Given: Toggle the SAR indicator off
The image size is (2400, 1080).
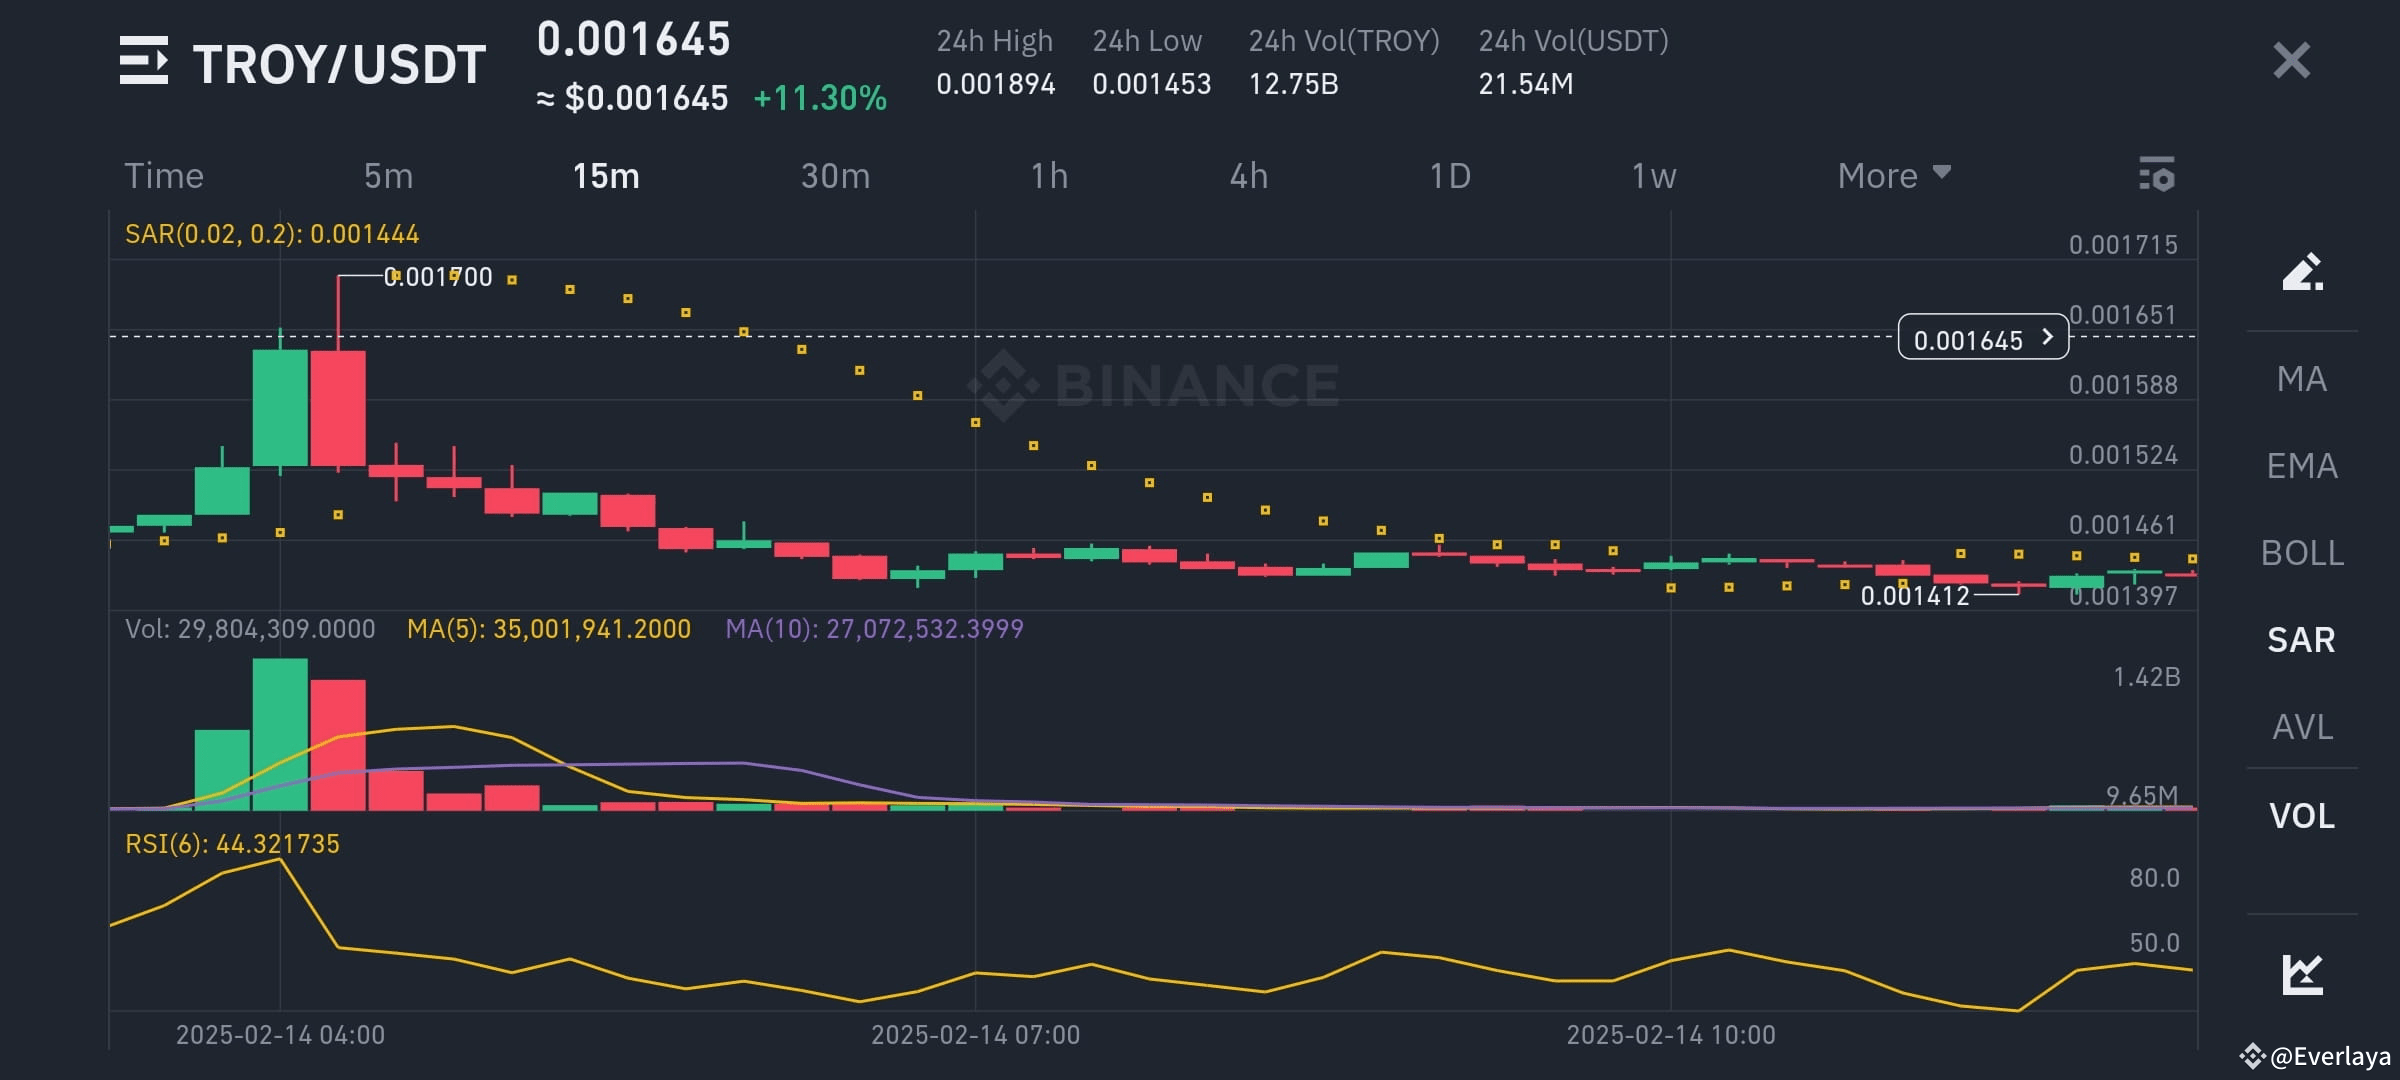Looking at the screenshot, I should coord(2301,640).
